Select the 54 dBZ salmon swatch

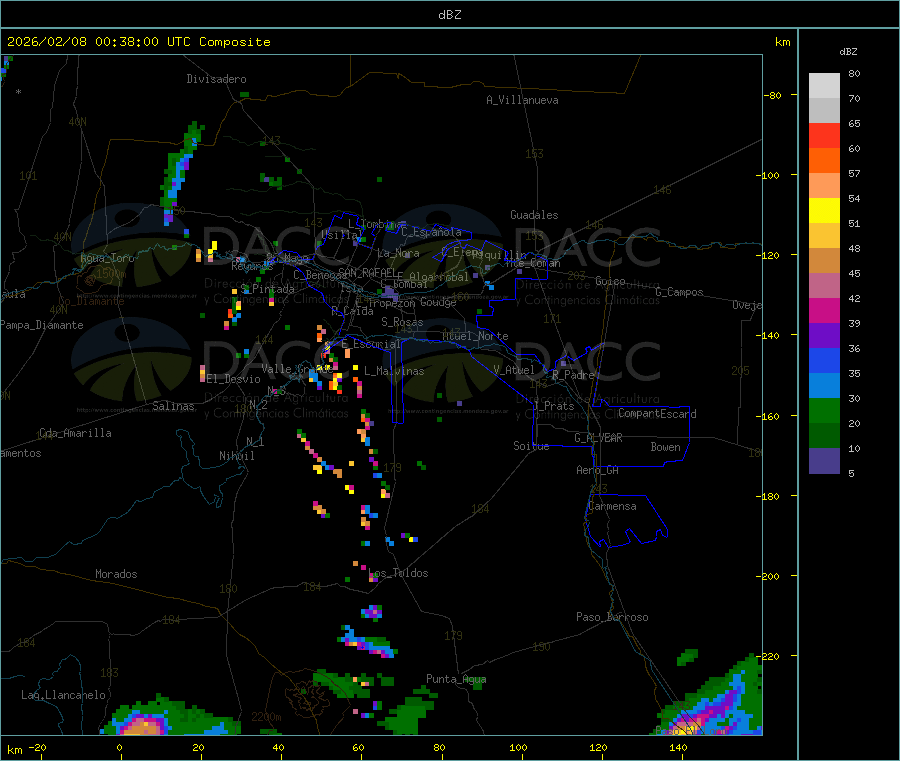[x=824, y=186]
